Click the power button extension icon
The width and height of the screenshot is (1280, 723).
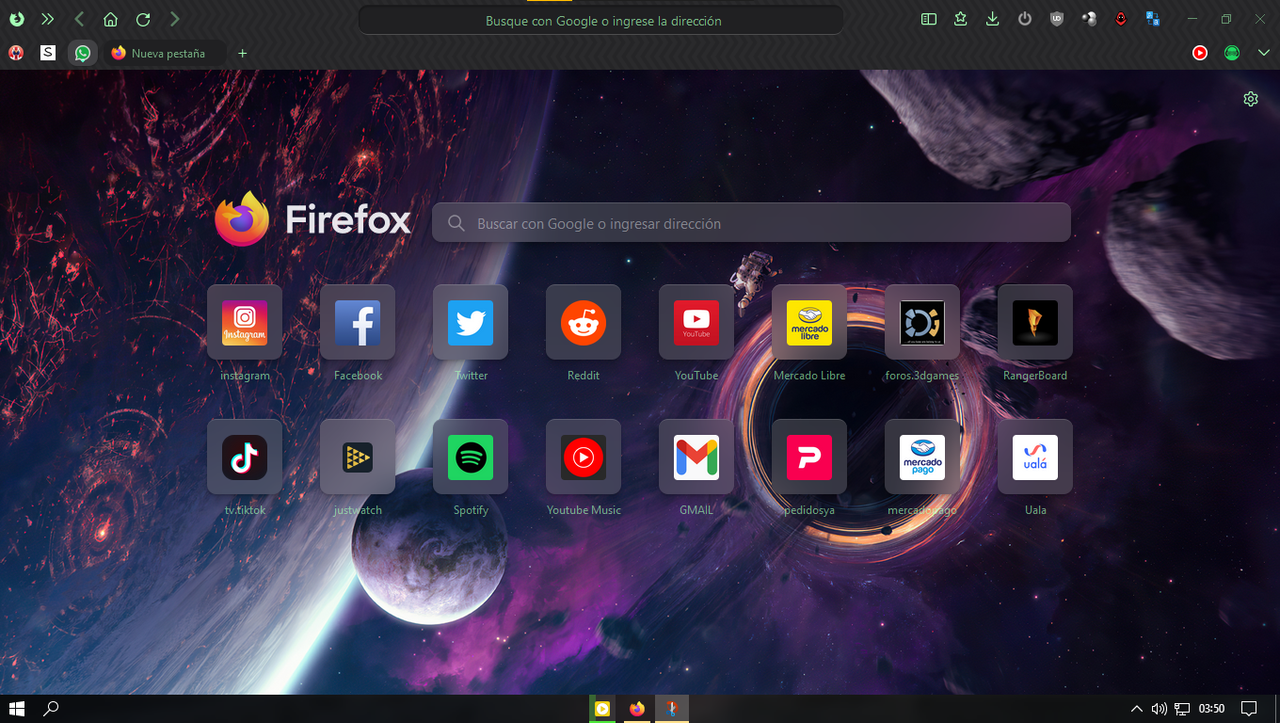1024,19
